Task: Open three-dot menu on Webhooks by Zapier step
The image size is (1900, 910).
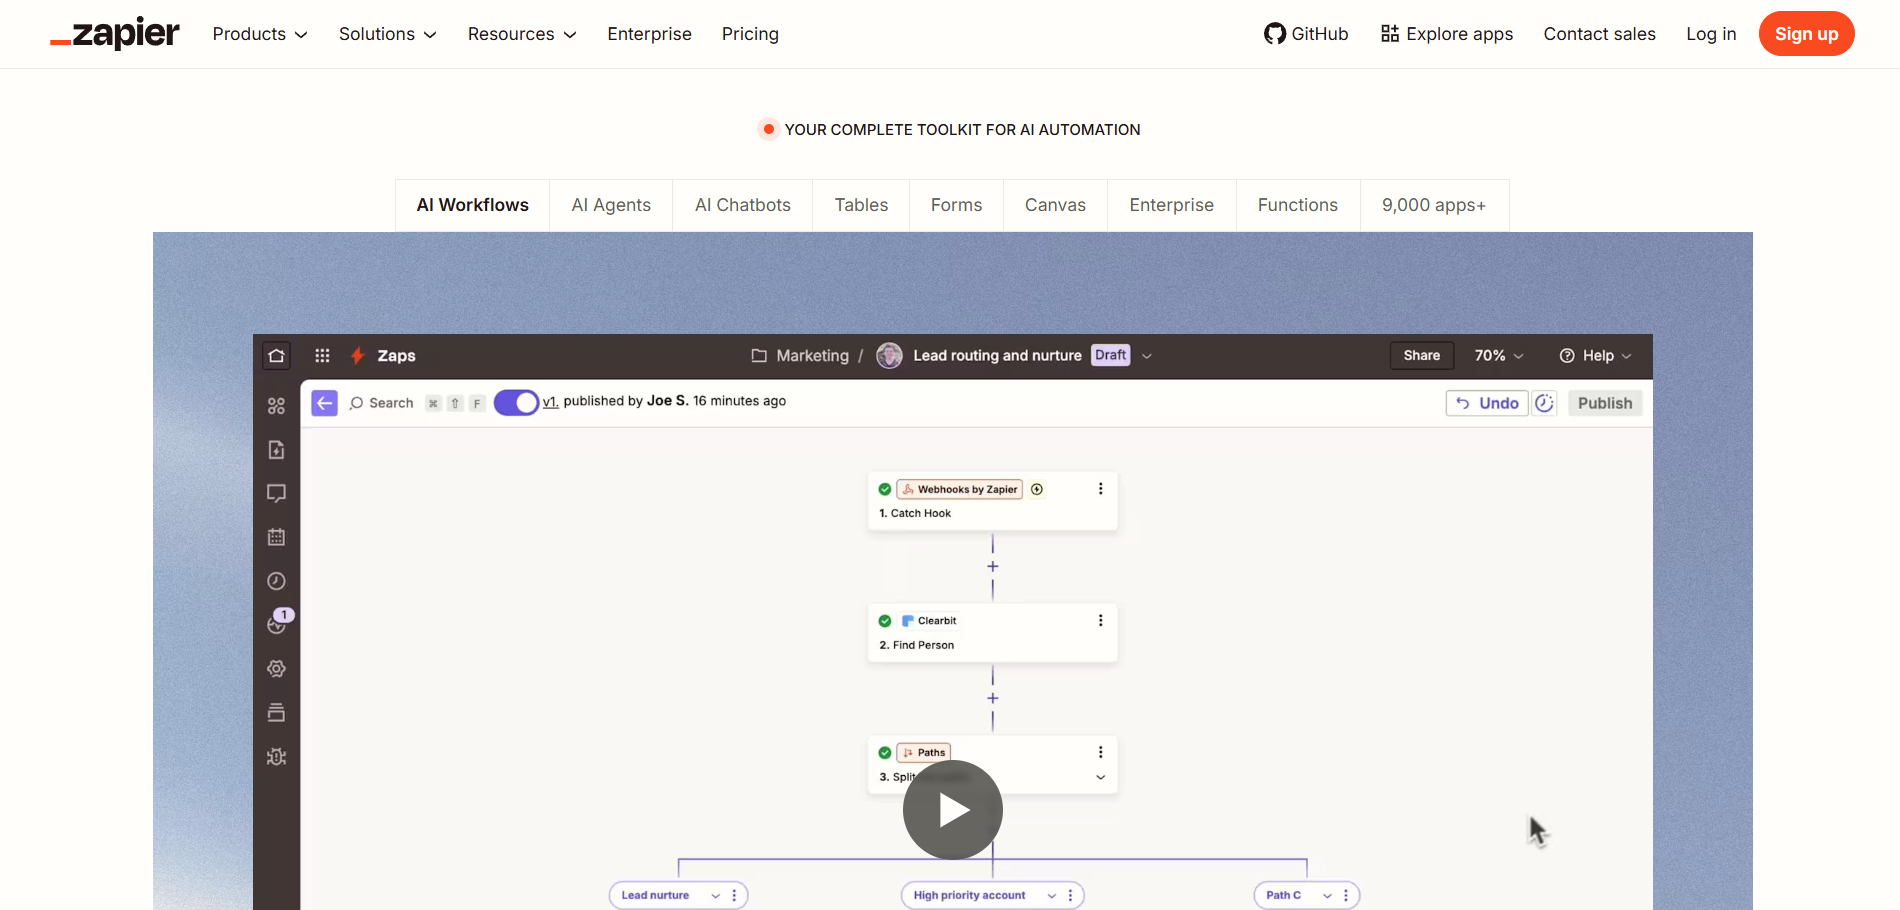Action: coord(1101,489)
